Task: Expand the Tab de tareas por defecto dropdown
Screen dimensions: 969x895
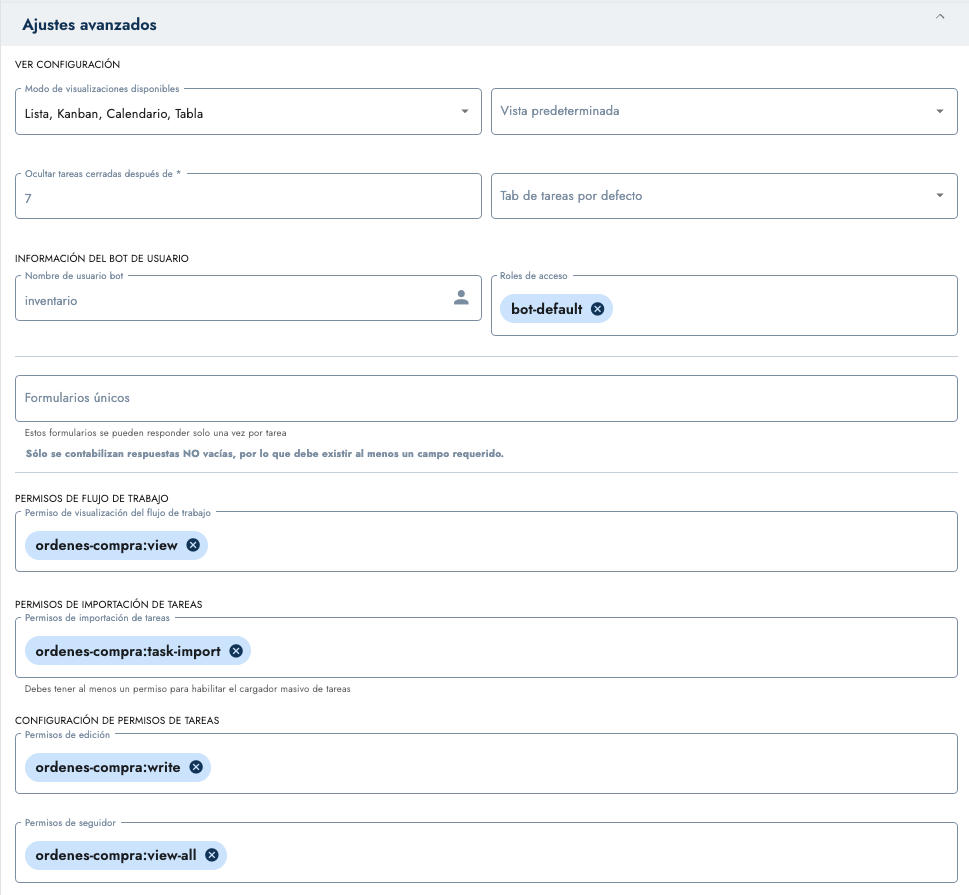Action: tap(939, 196)
